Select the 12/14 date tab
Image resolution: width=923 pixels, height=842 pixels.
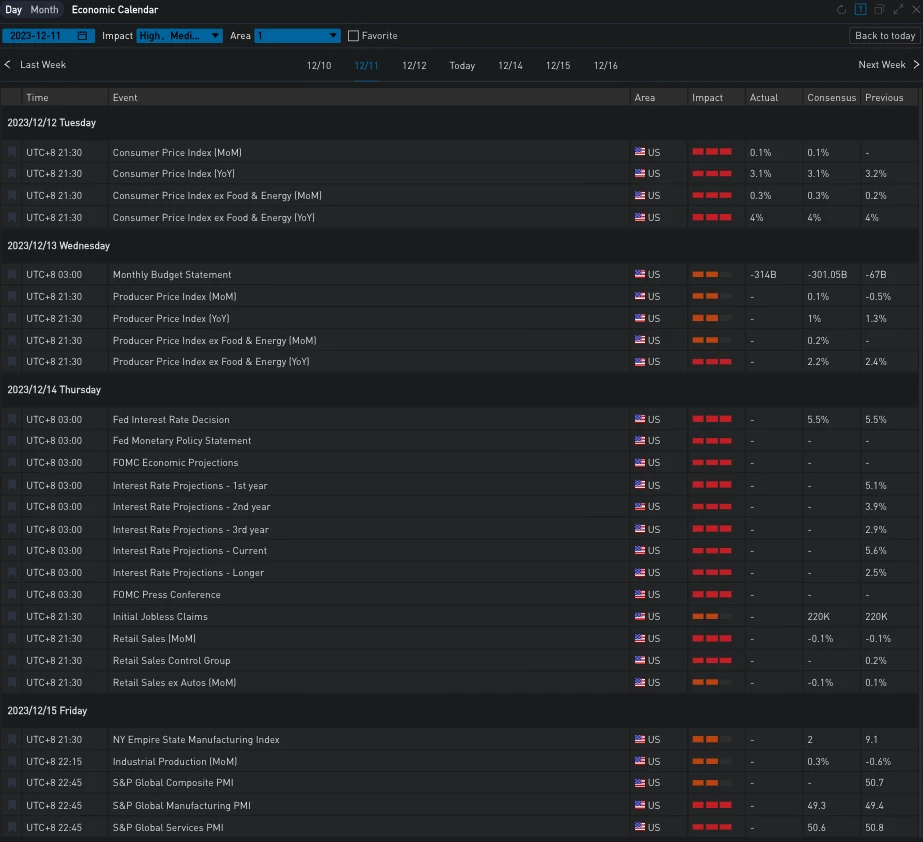click(x=510, y=65)
